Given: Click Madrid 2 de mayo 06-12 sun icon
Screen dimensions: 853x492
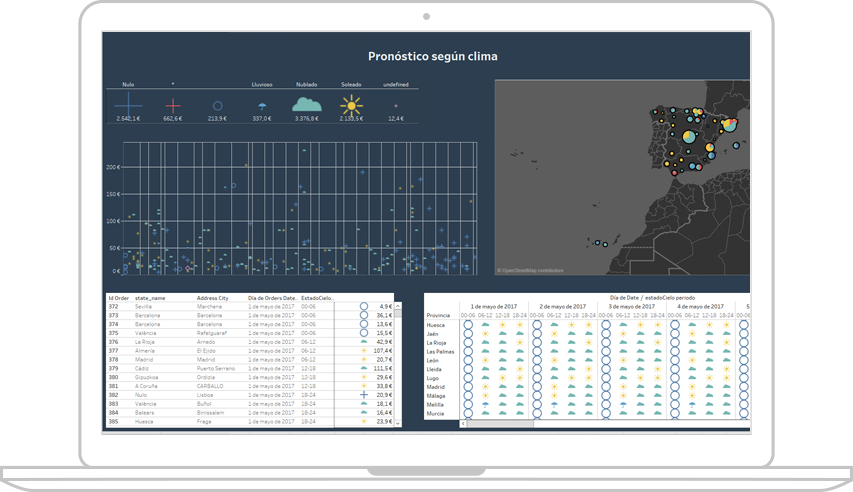Looking at the screenshot, I should 554,387.
